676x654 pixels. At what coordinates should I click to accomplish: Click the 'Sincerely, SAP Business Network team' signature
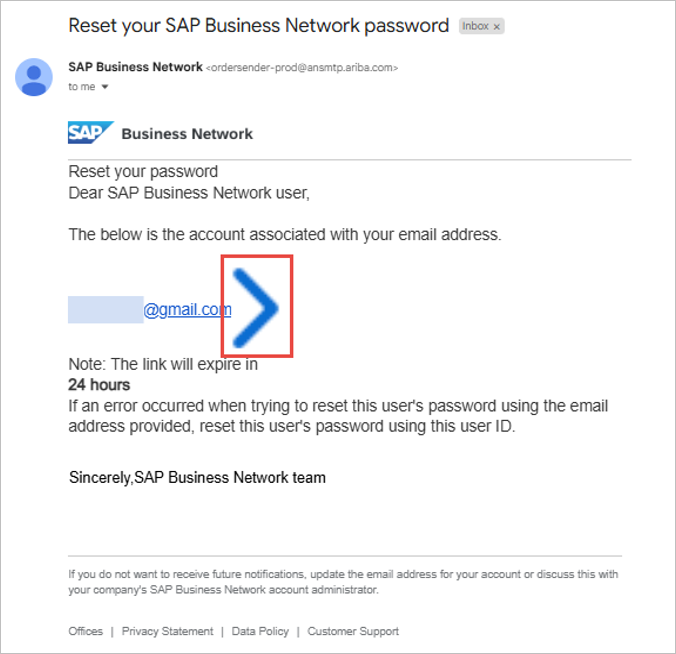tap(197, 478)
